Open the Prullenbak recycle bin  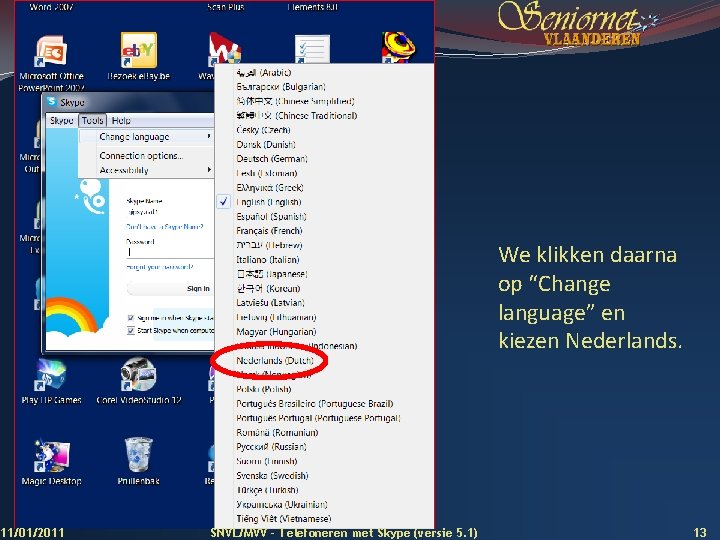138,461
